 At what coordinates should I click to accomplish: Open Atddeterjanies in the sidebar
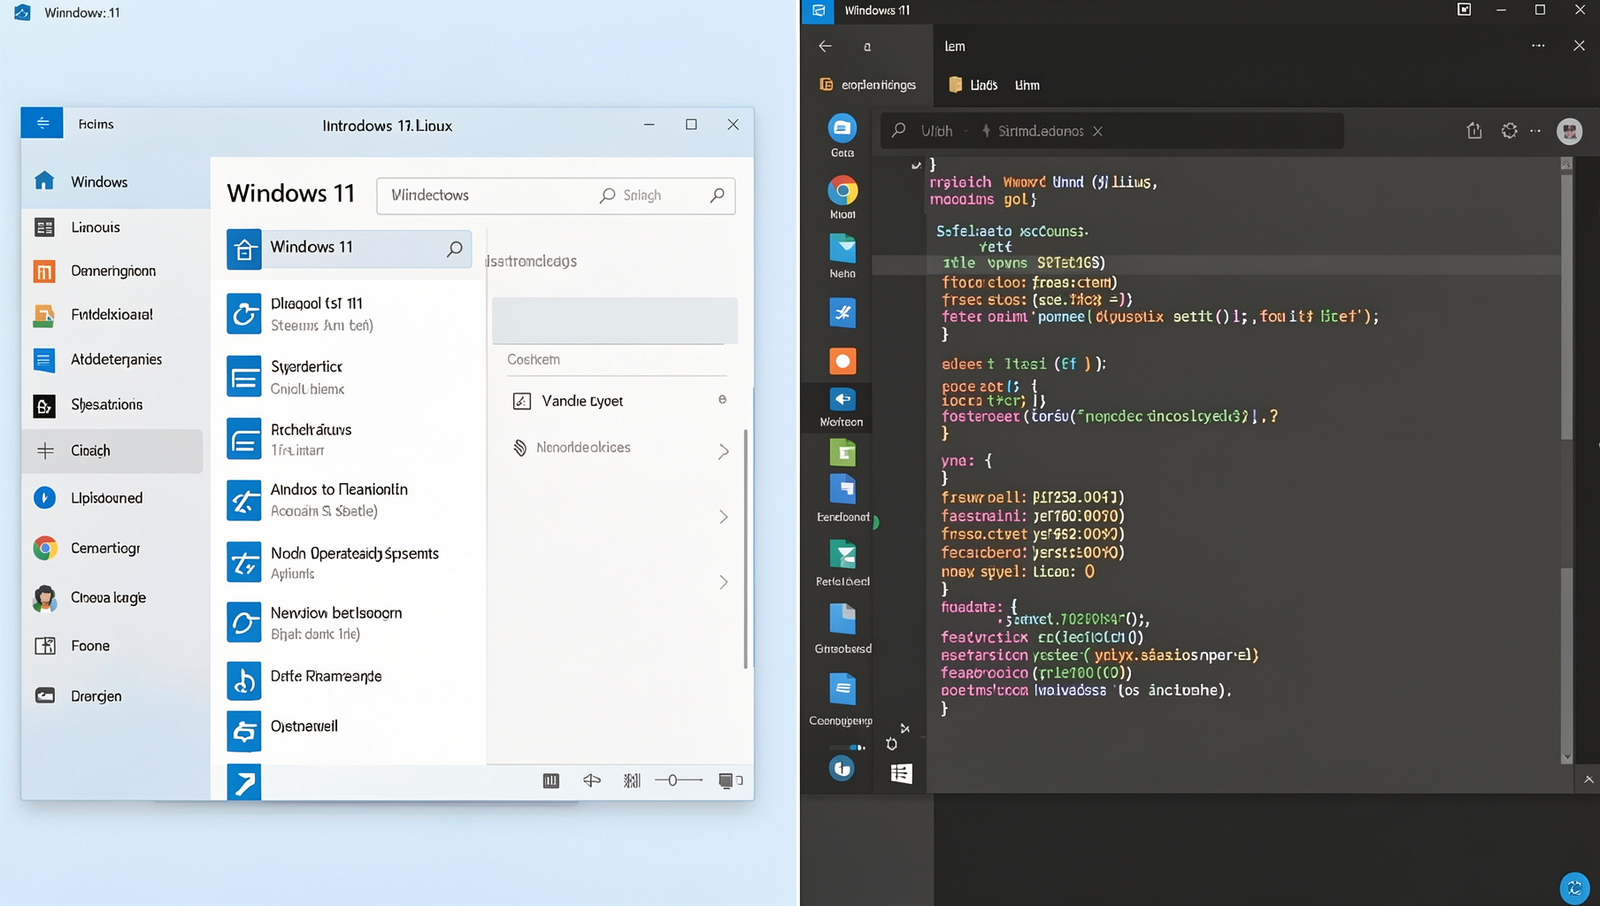coord(98,359)
